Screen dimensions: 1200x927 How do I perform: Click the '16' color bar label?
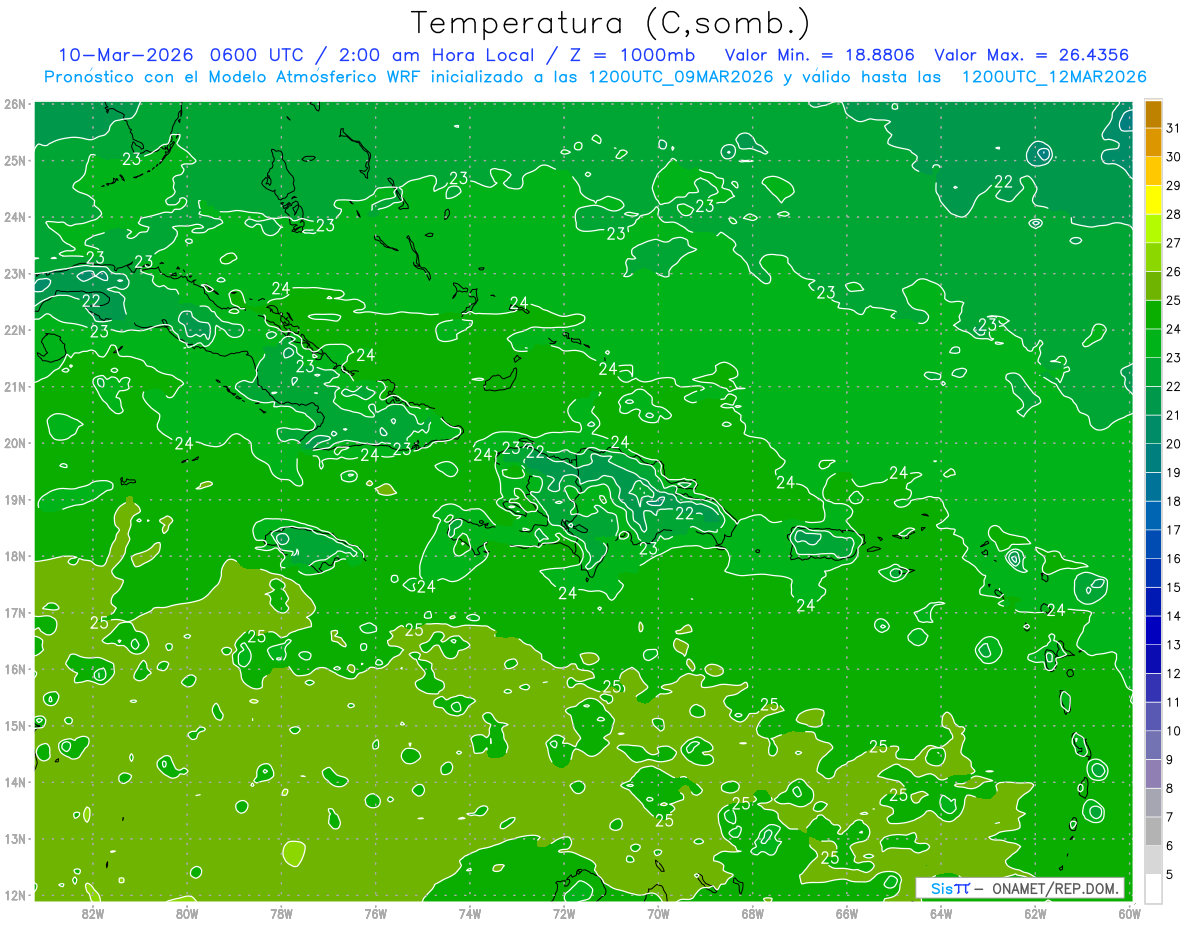[x=1174, y=559]
